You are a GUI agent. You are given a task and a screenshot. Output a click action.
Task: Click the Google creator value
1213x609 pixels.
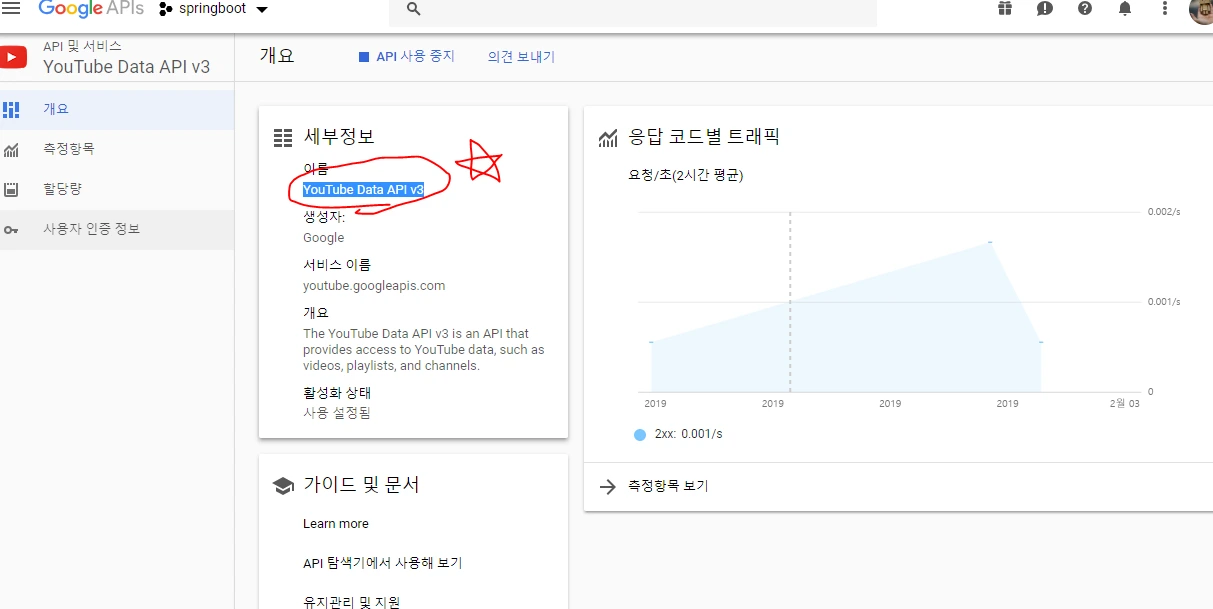tap(323, 238)
